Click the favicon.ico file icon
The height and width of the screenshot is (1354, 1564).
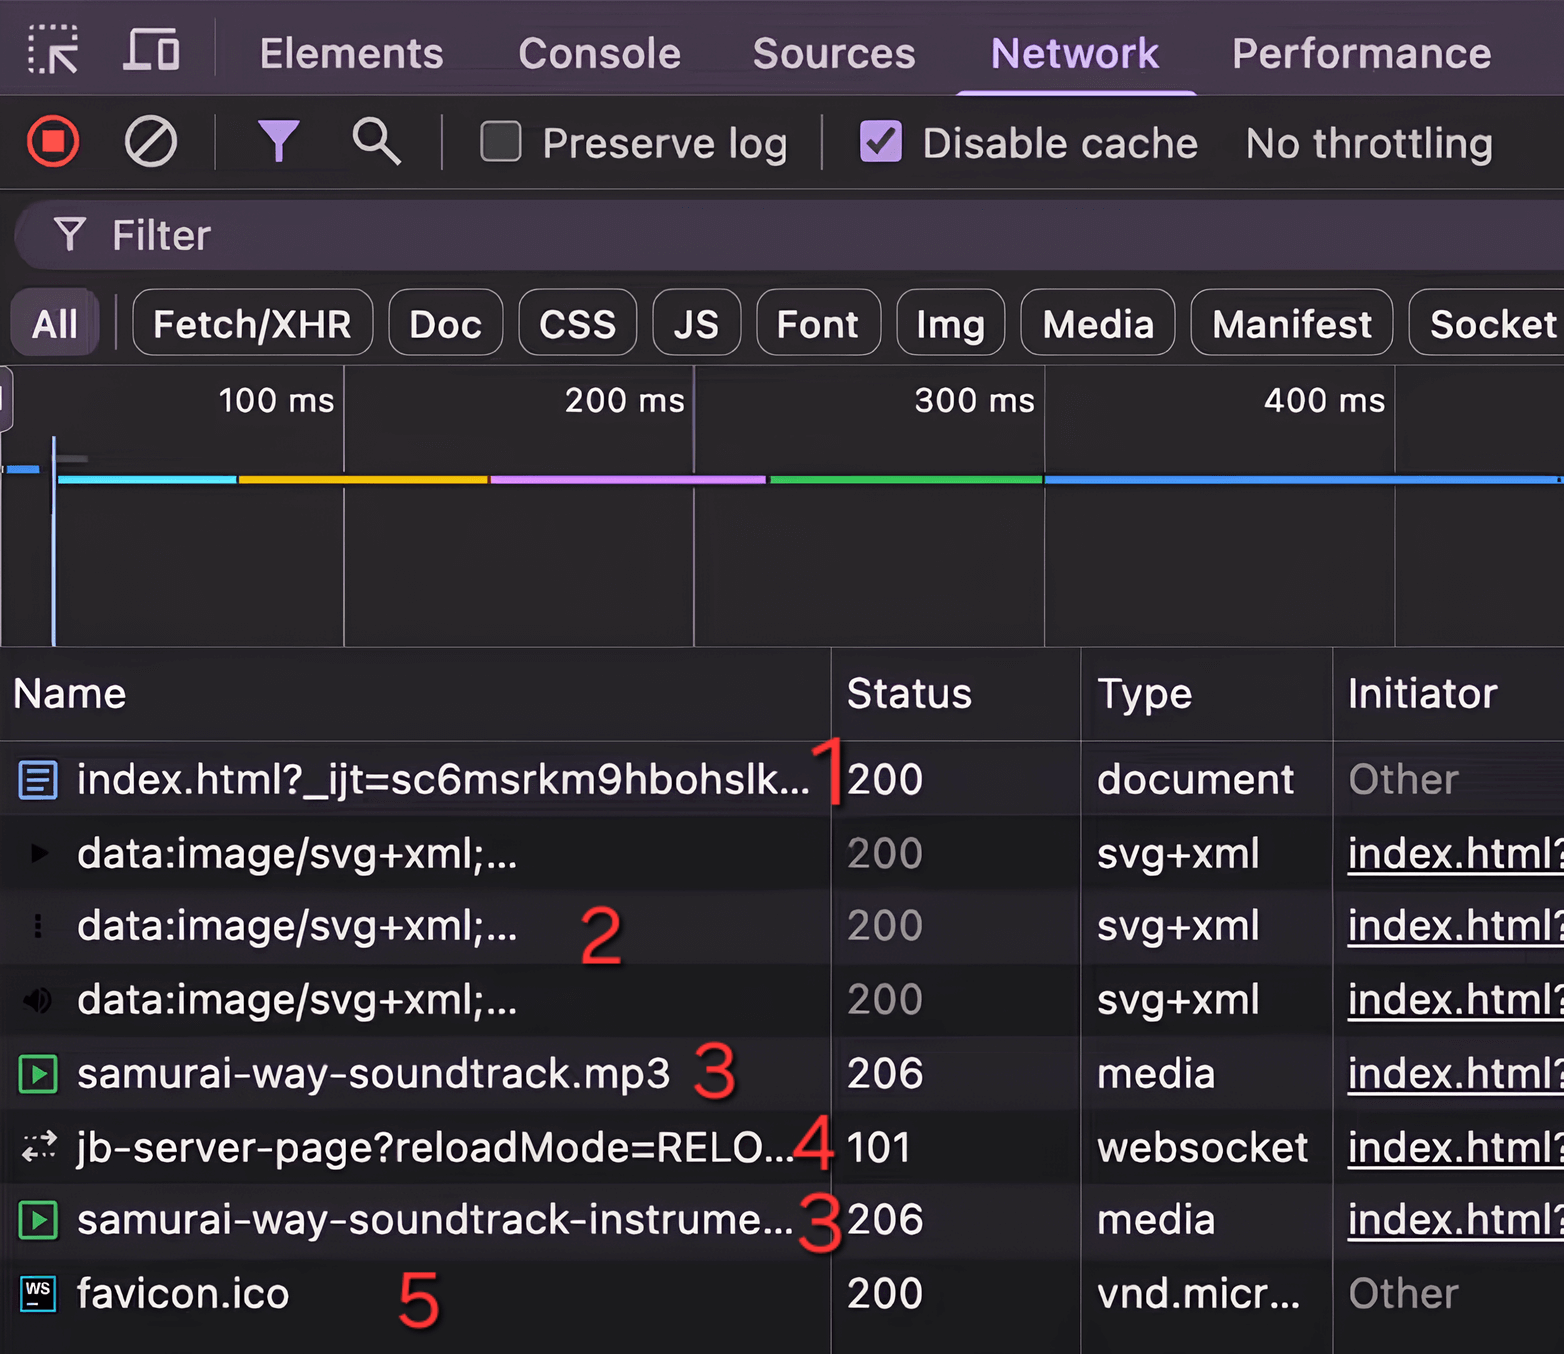click(x=38, y=1294)
